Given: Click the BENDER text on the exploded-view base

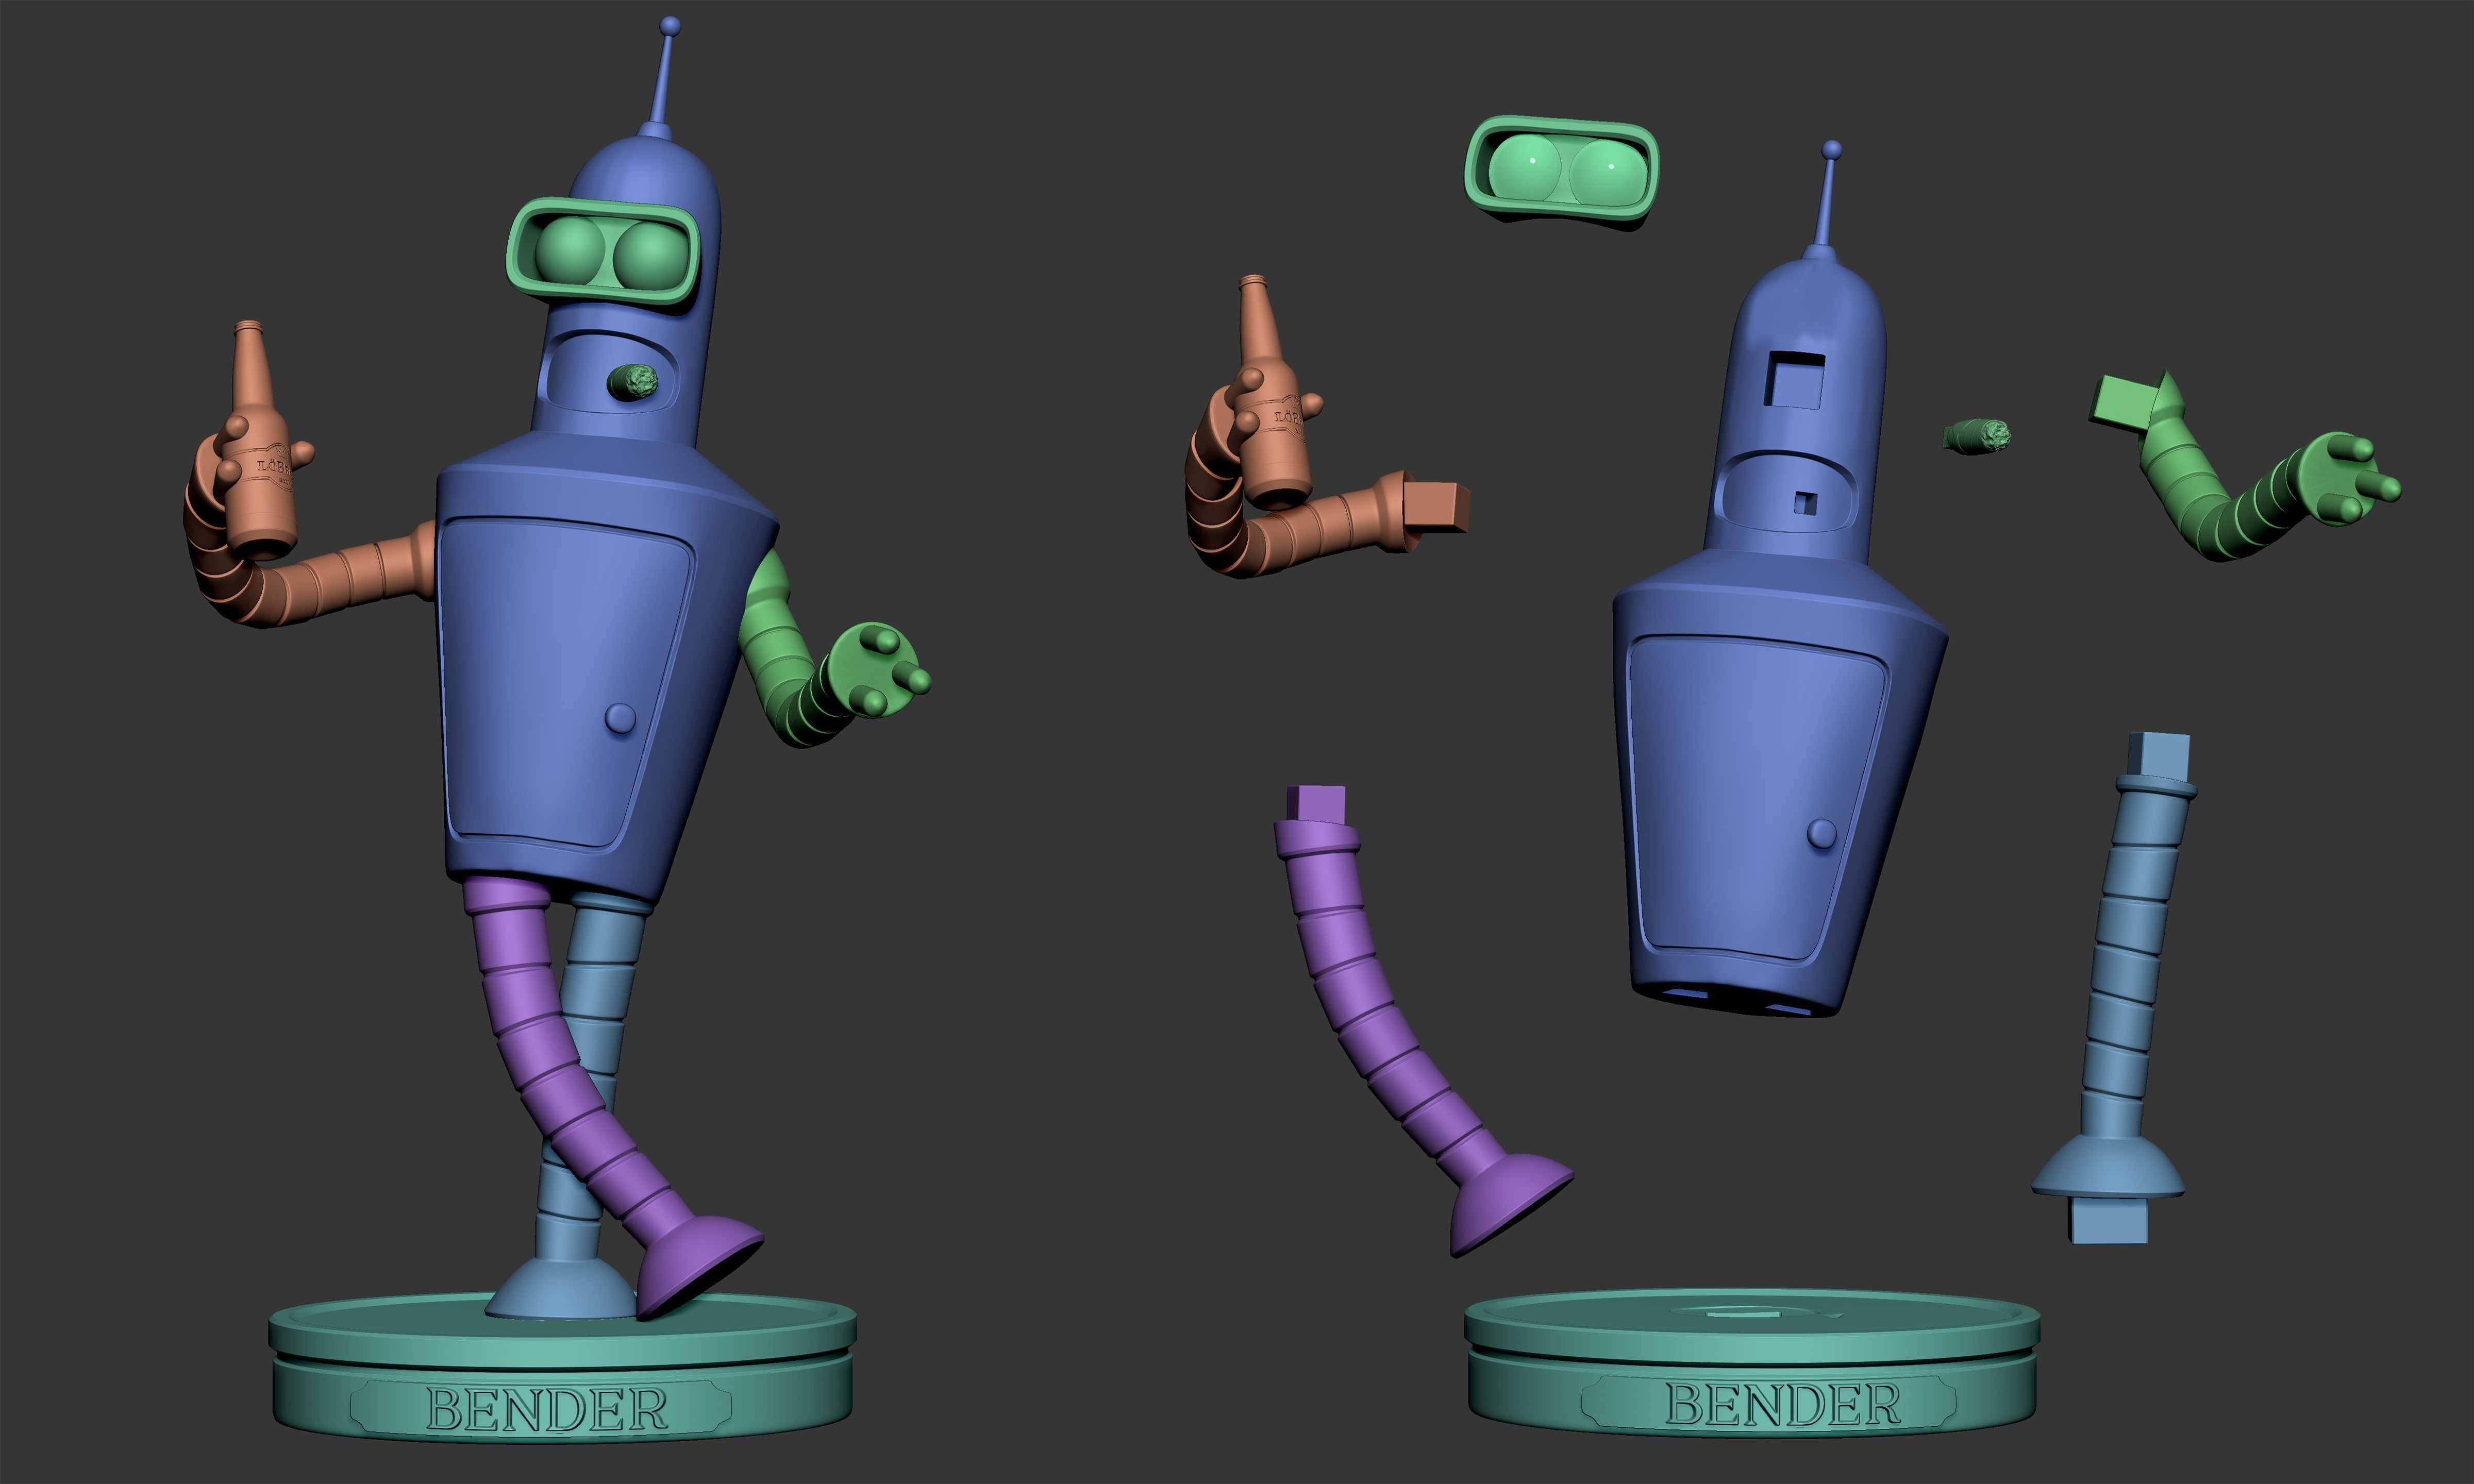Looking at the screenshot, I should (1782, 1405).
